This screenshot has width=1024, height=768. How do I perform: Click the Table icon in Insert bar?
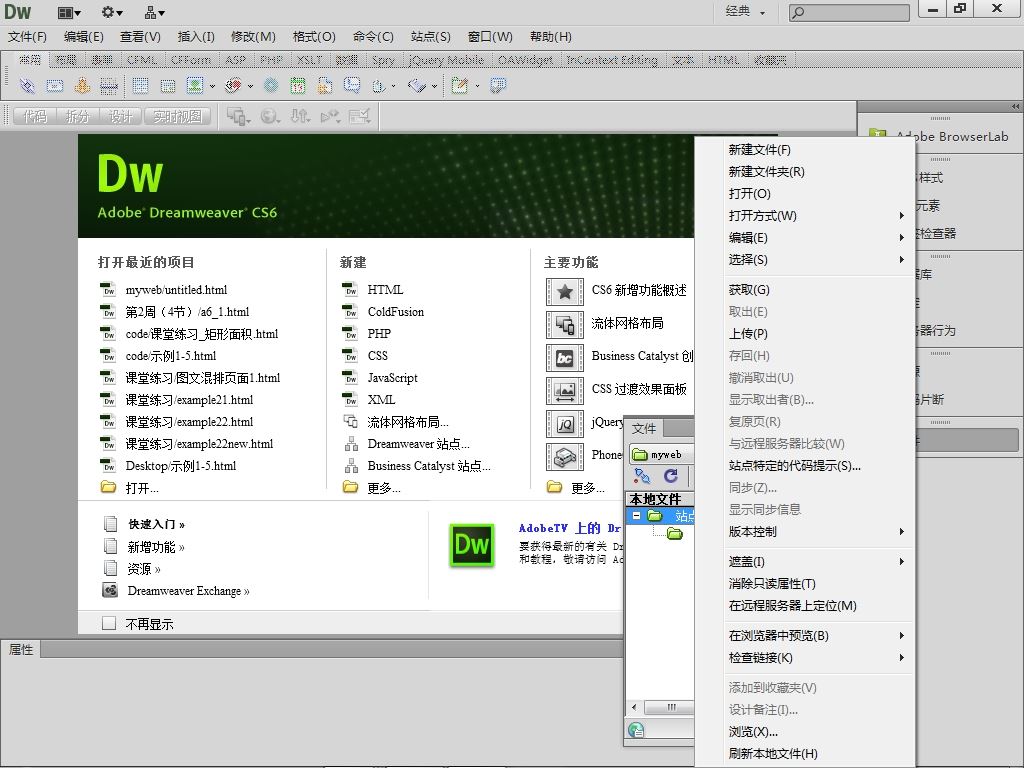point(140,85)
